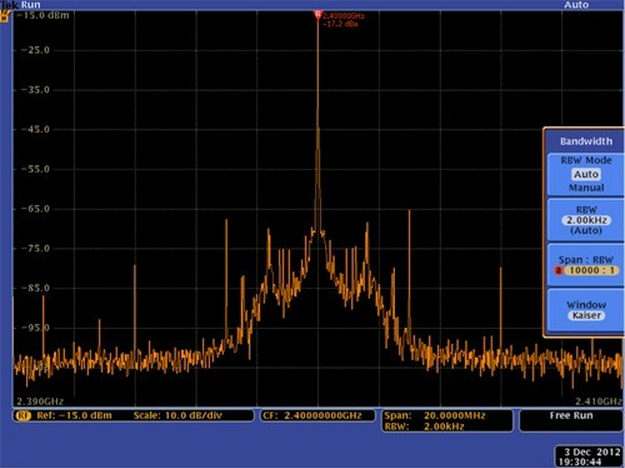Screen dimensions: 625x468
Task: Click the Free Run trigger readout
Action: click(571, 421)
